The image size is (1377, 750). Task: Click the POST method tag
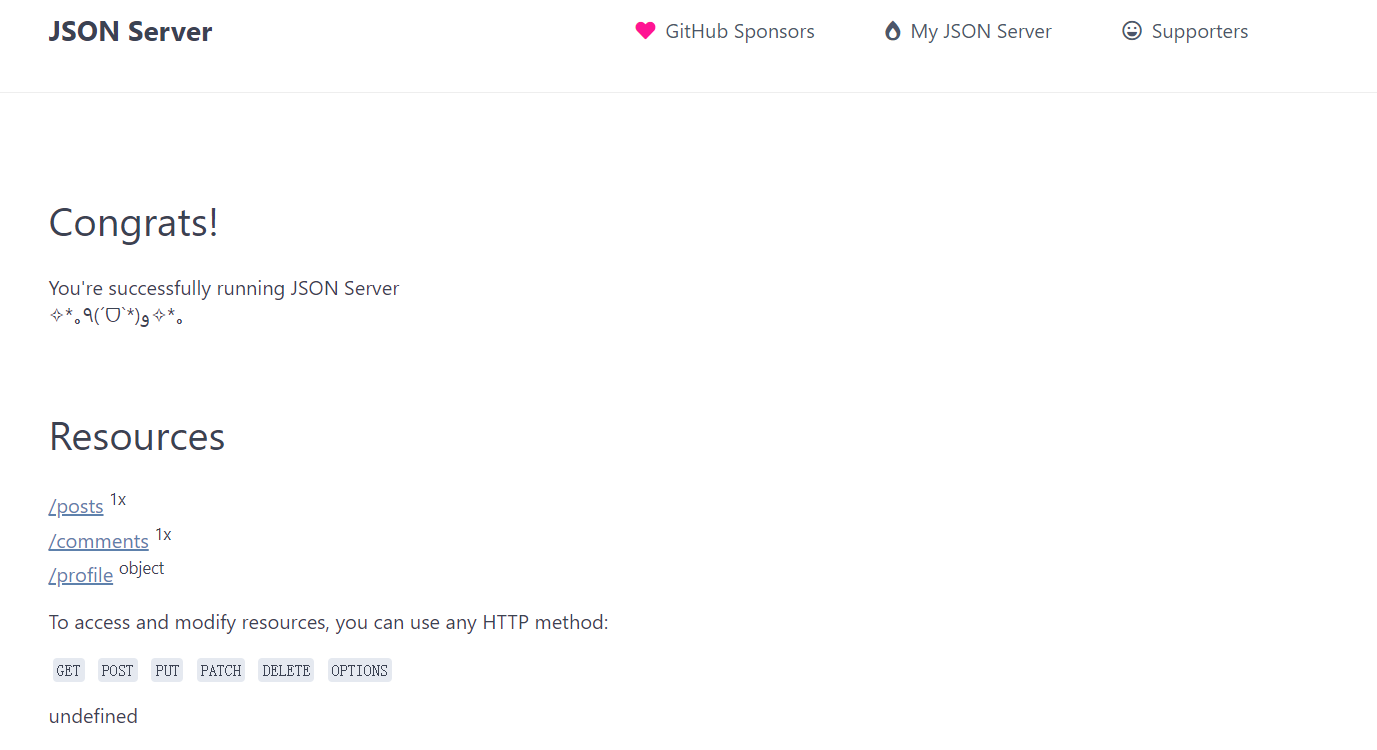tap(117, 671)
